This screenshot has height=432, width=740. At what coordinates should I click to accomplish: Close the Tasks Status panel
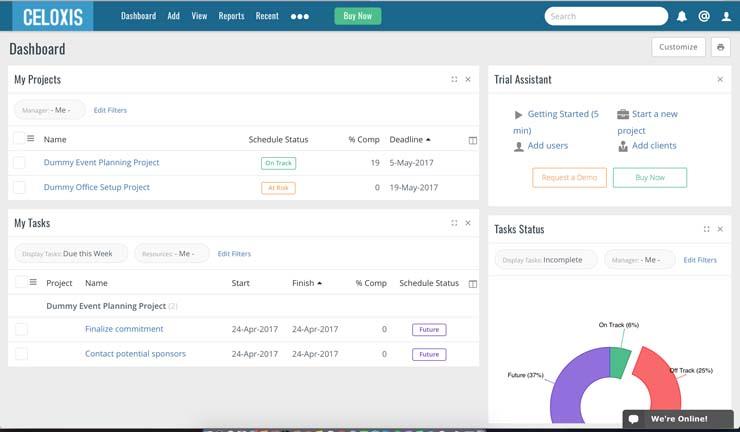click(720, 229)
